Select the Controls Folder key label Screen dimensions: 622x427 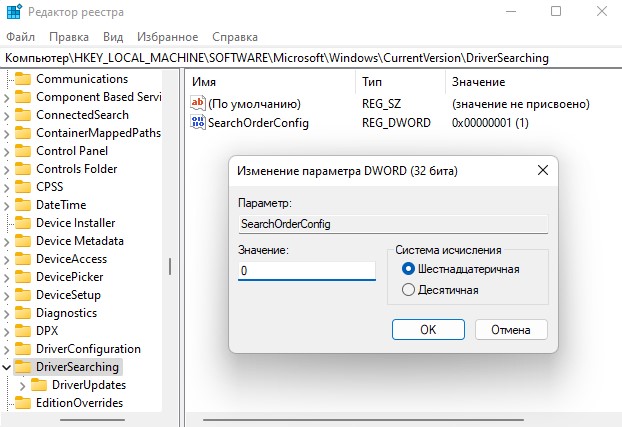[77, 169]
